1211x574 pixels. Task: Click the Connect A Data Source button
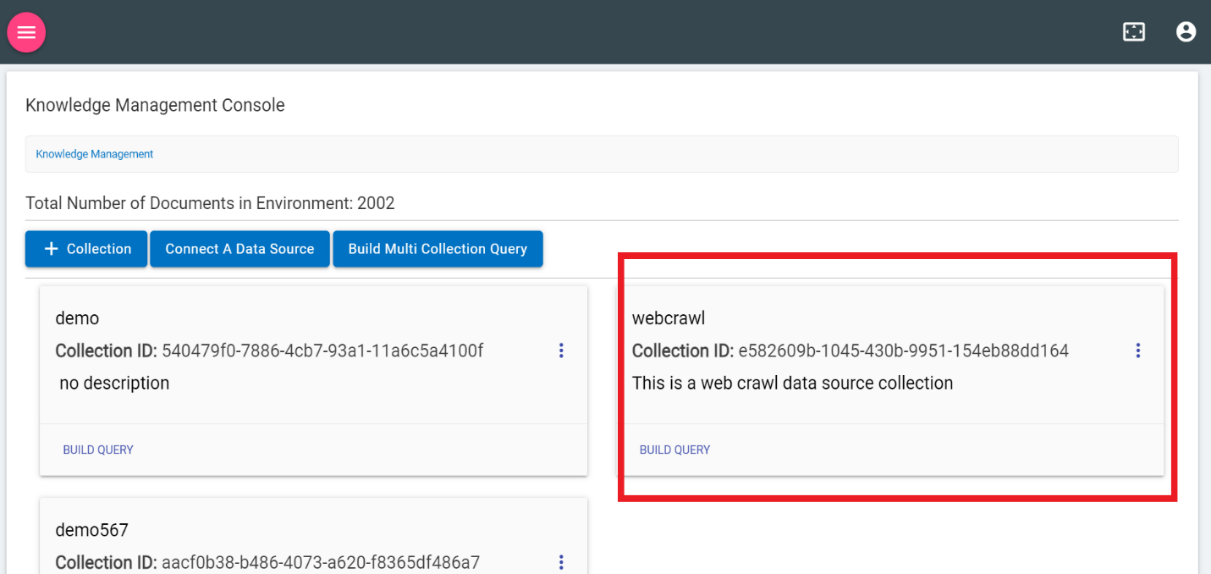coord(240,249)
